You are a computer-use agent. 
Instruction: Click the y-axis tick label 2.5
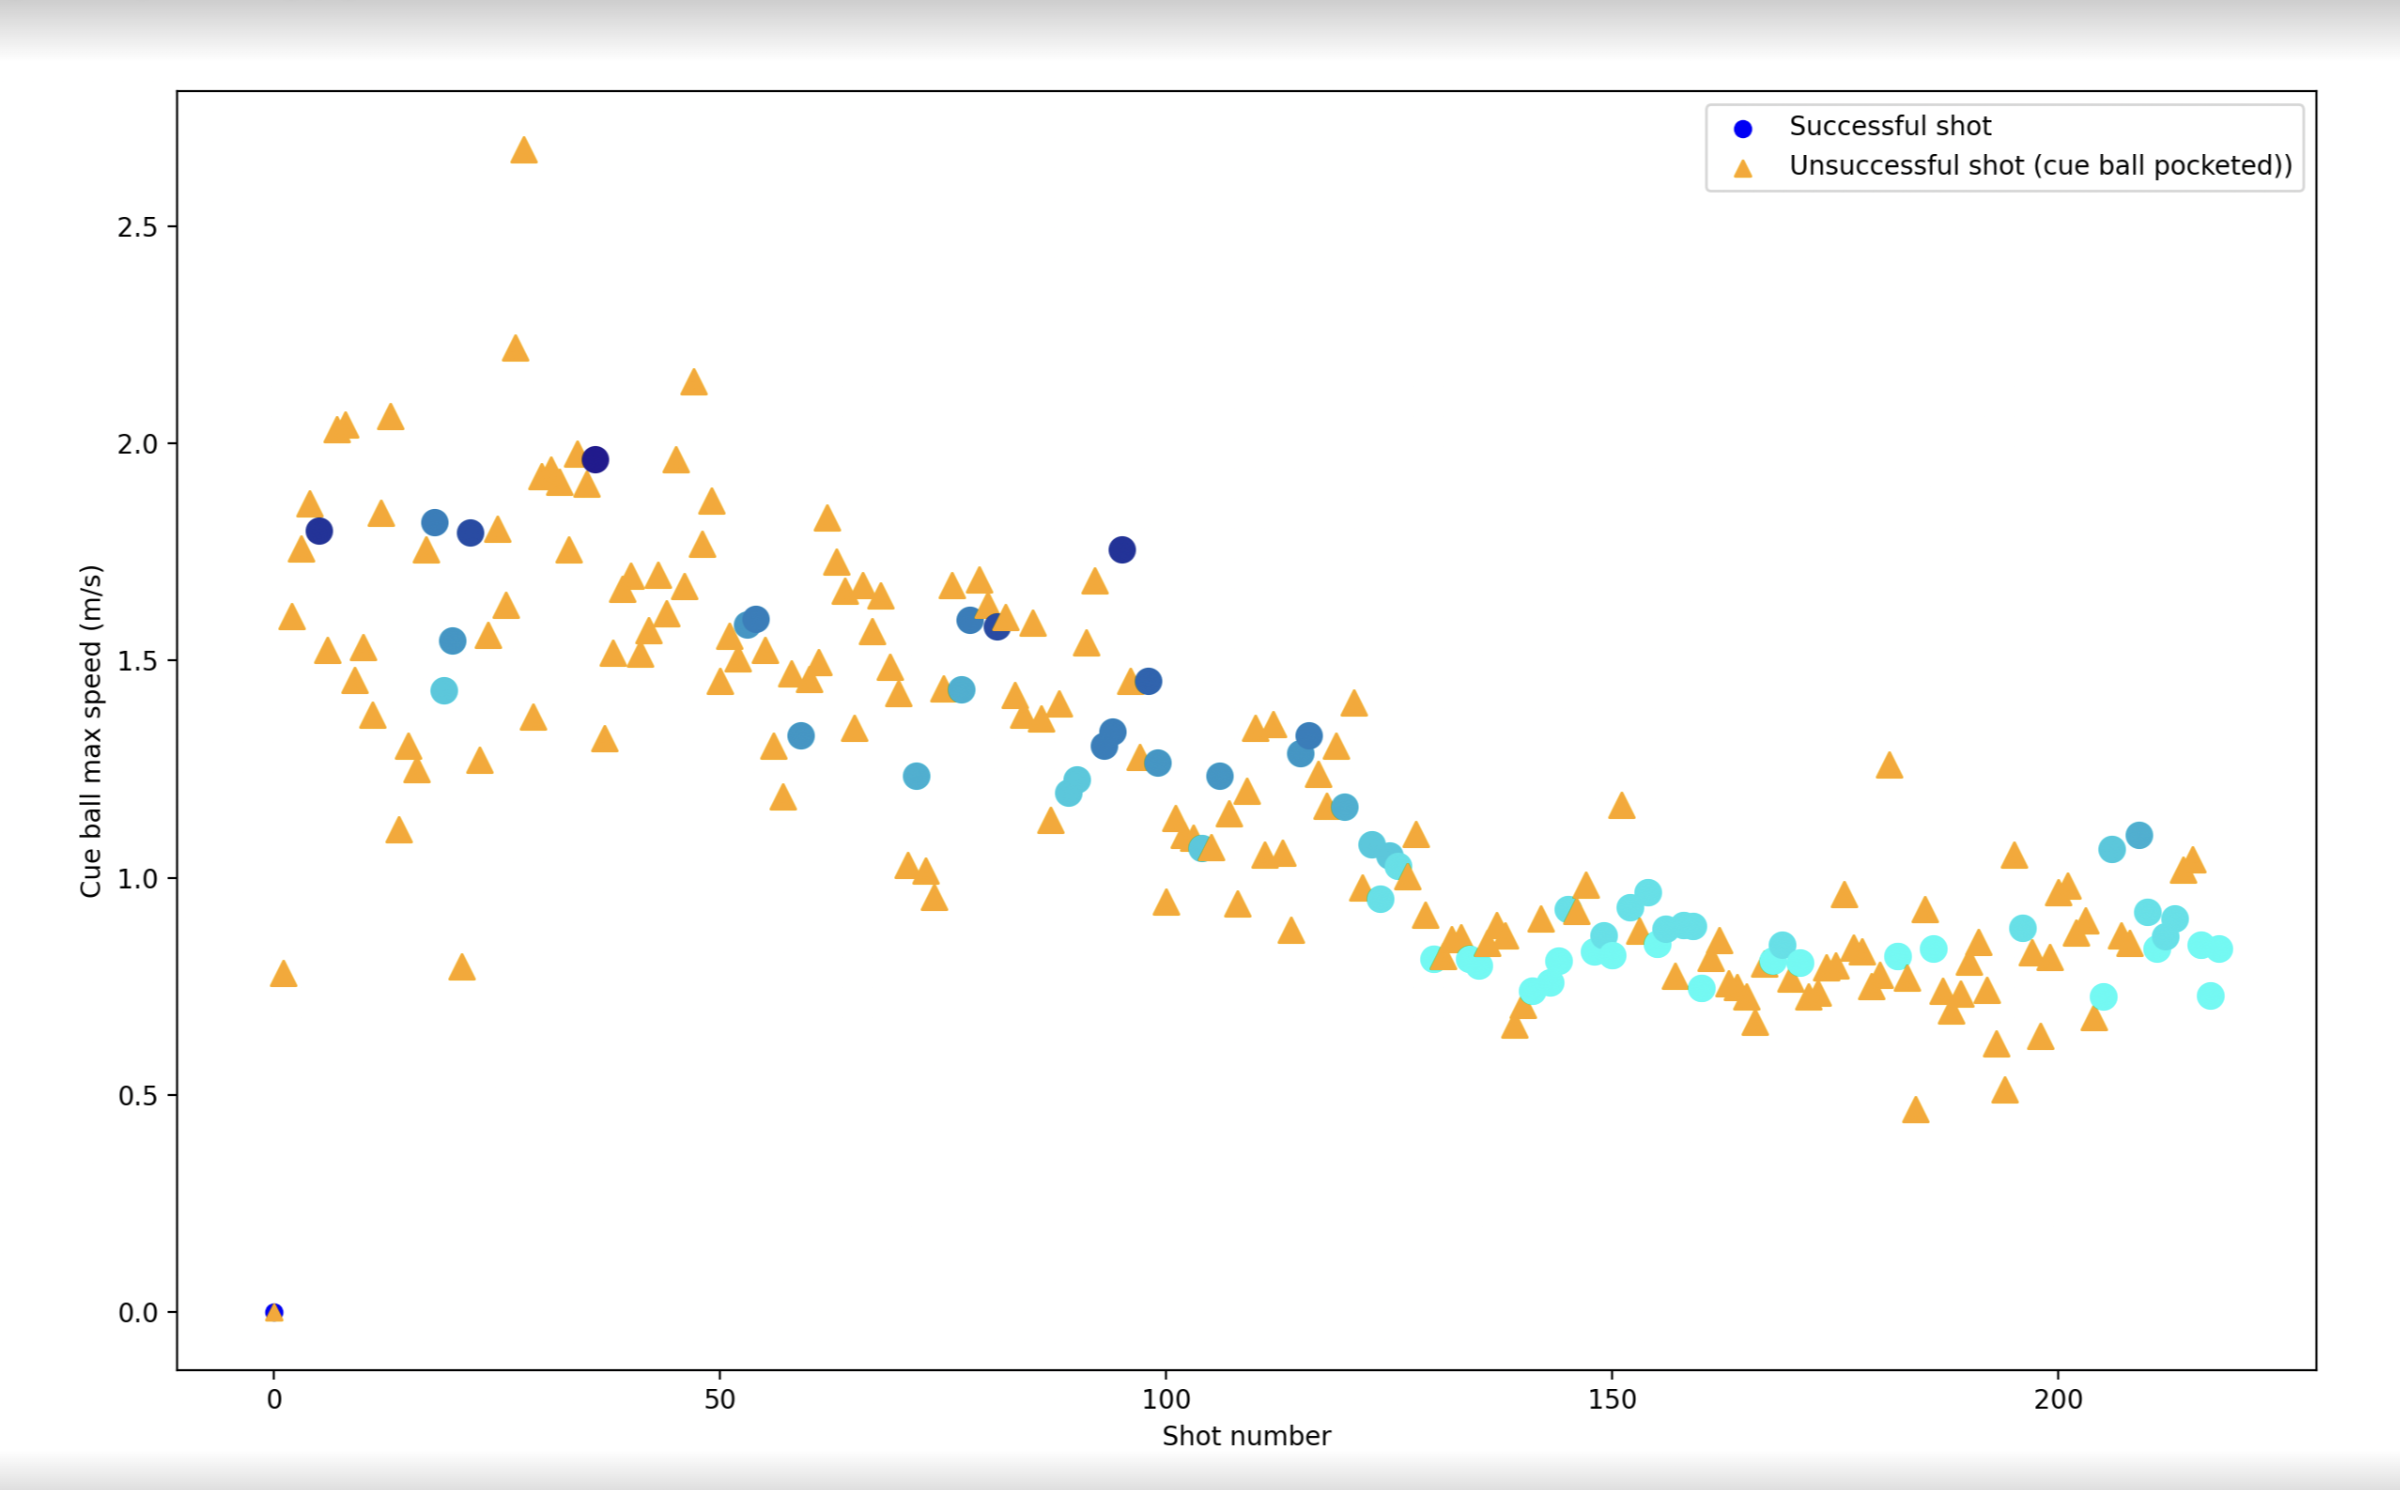(x=138, y=227)
